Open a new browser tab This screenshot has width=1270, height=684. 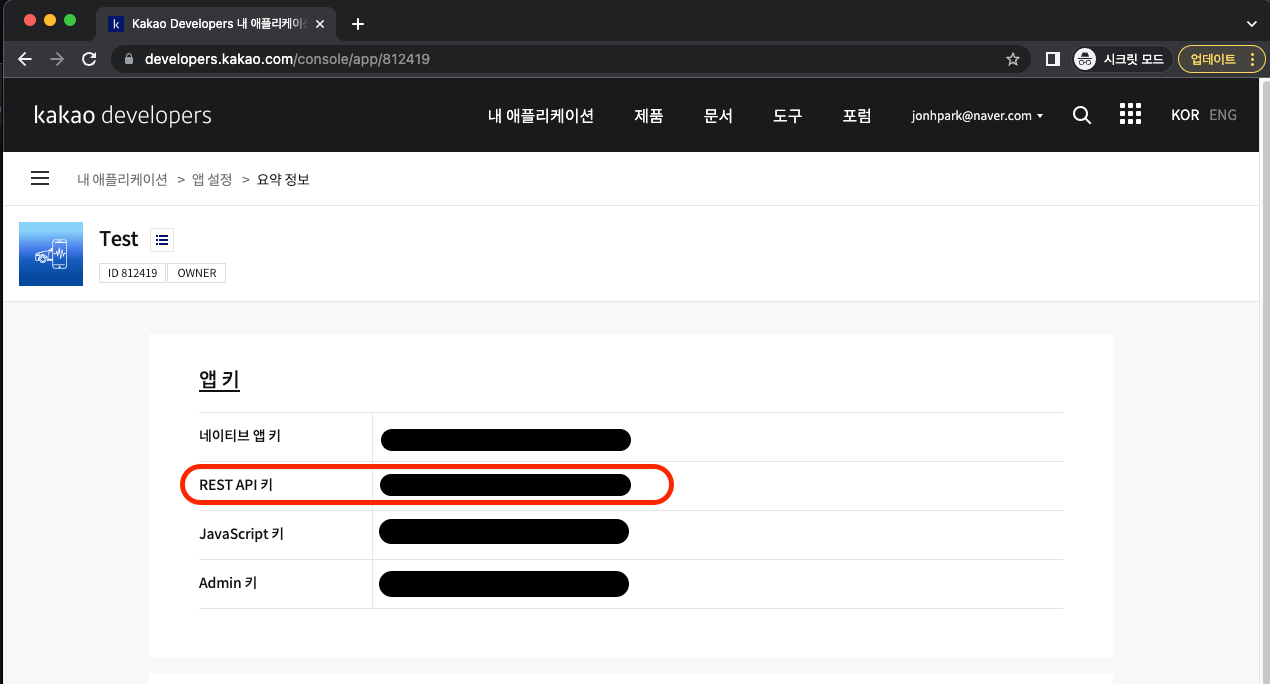click(x=358, y=24)
